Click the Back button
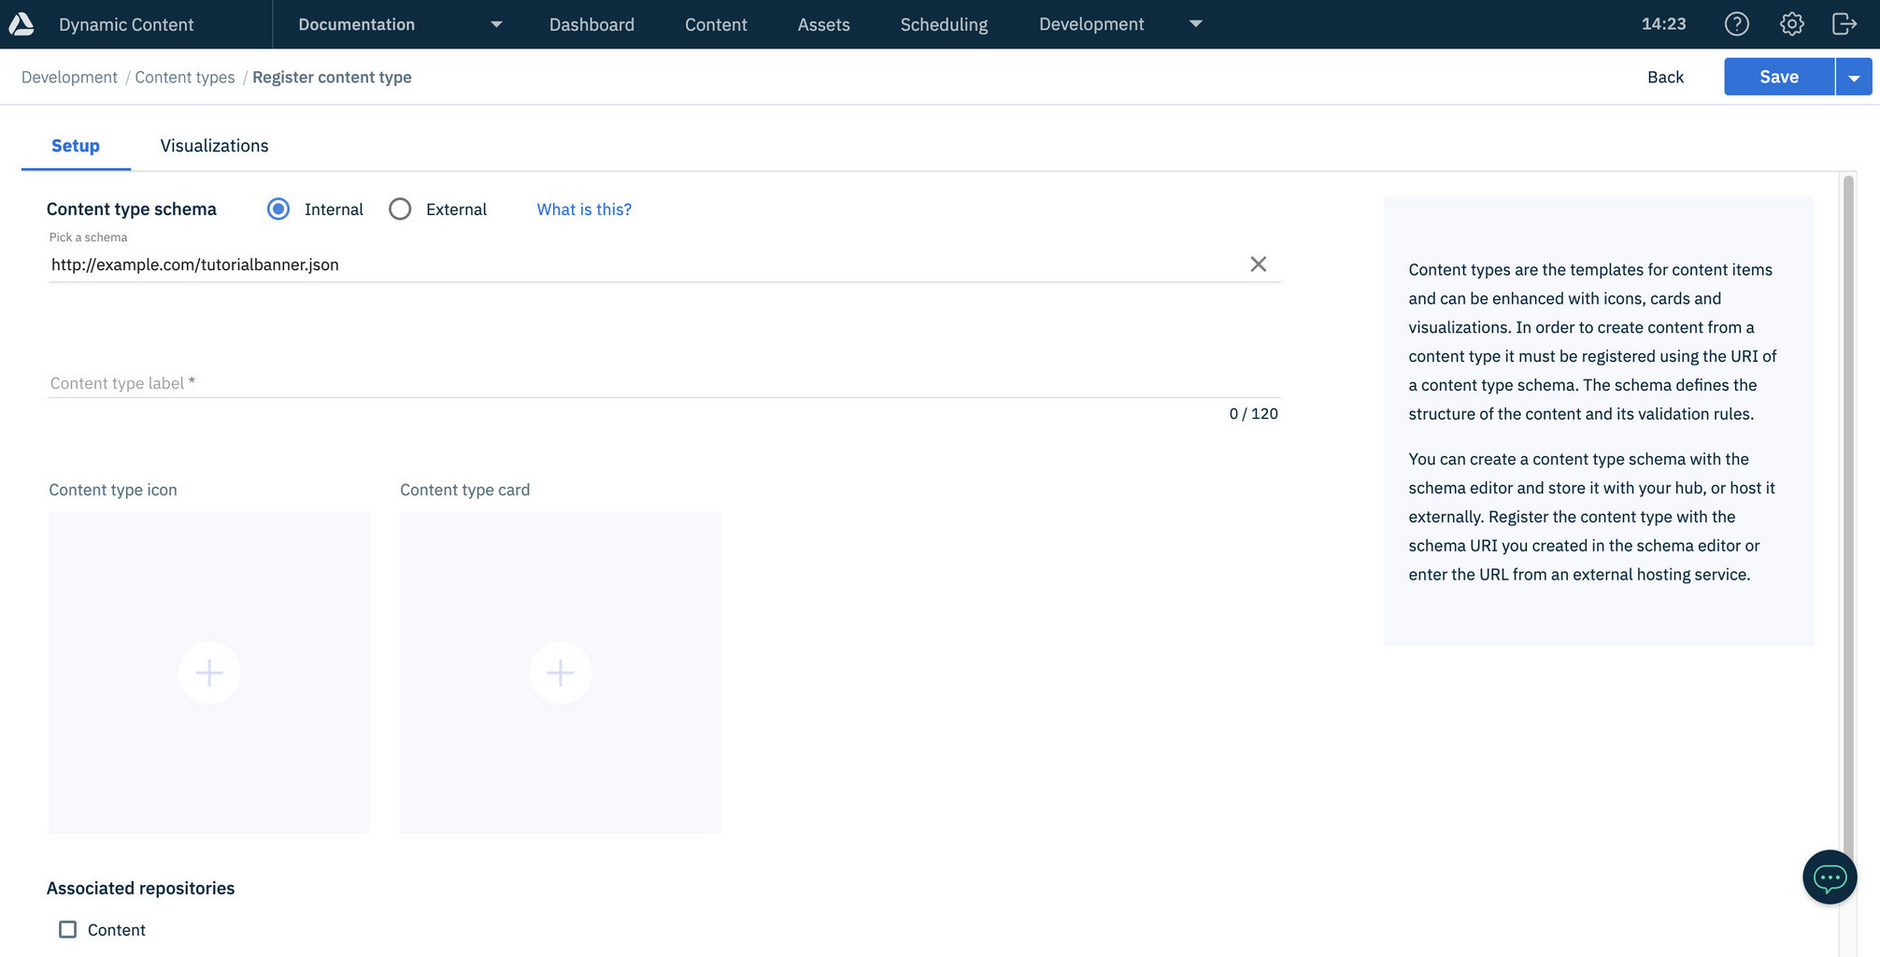 1666,77
